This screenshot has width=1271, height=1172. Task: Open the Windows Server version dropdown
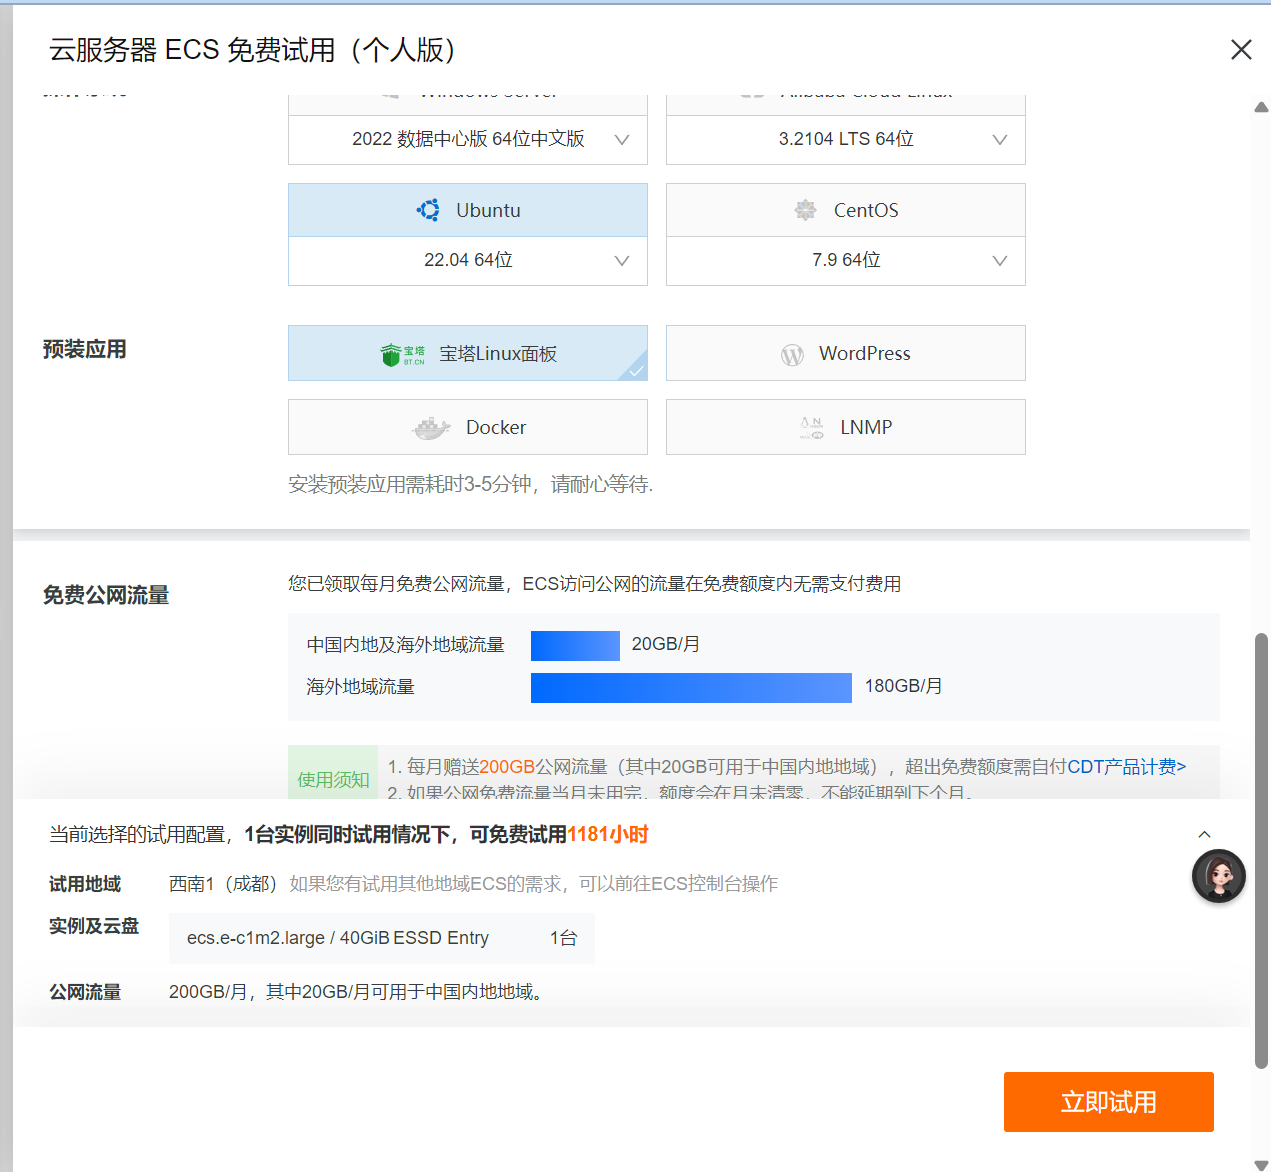pos(468,140)
